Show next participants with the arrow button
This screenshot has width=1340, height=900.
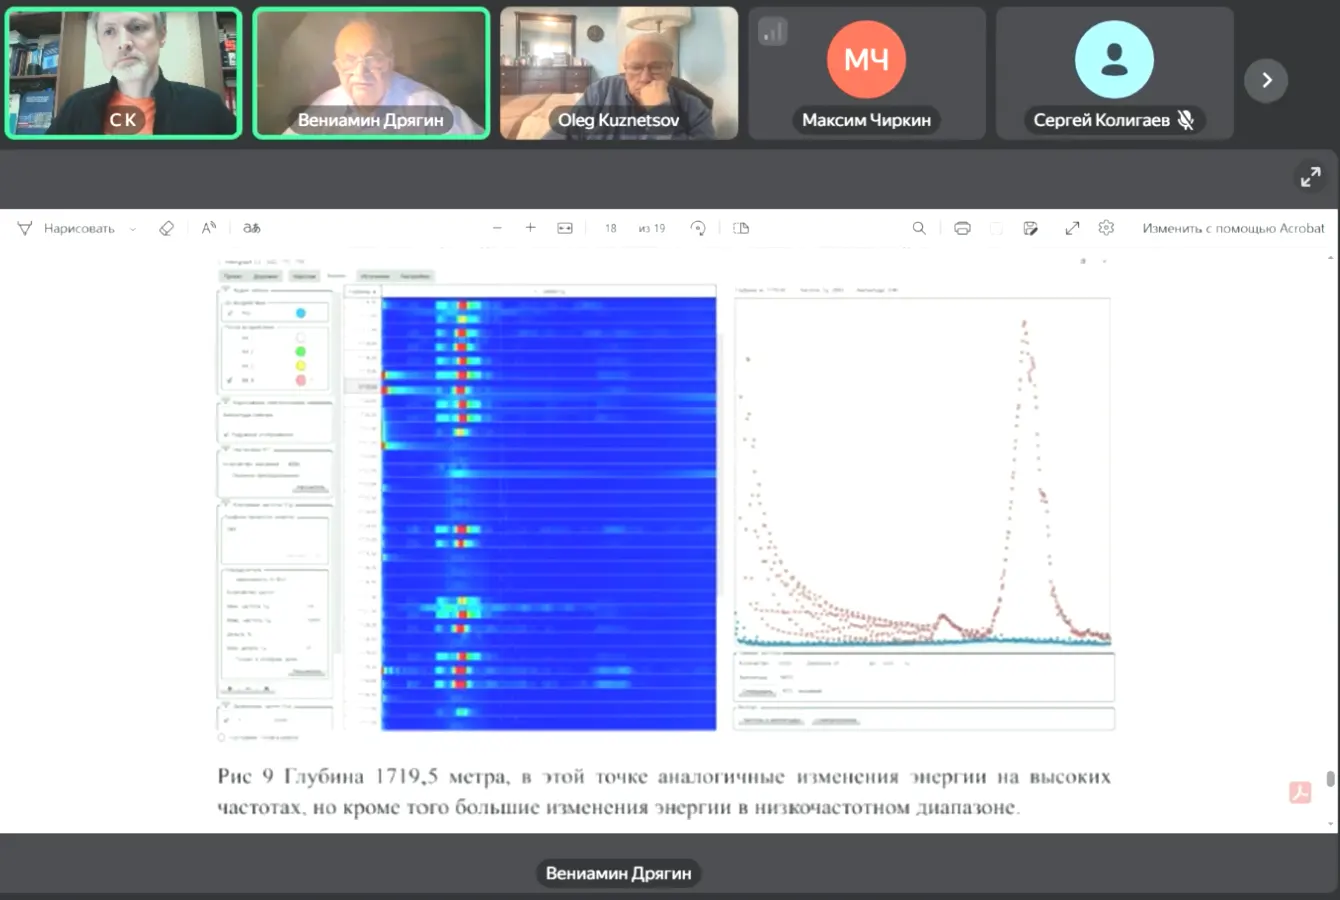tap(1266, 80)
